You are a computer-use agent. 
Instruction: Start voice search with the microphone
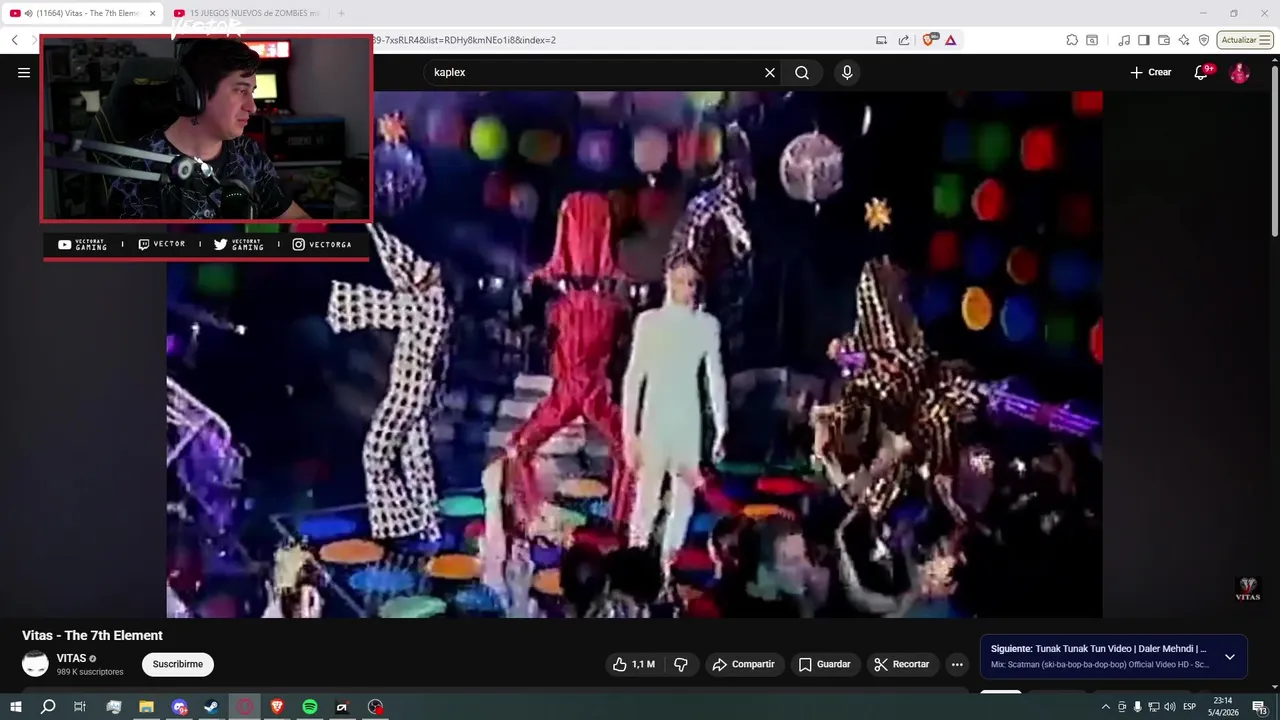[x=847, y=72]
